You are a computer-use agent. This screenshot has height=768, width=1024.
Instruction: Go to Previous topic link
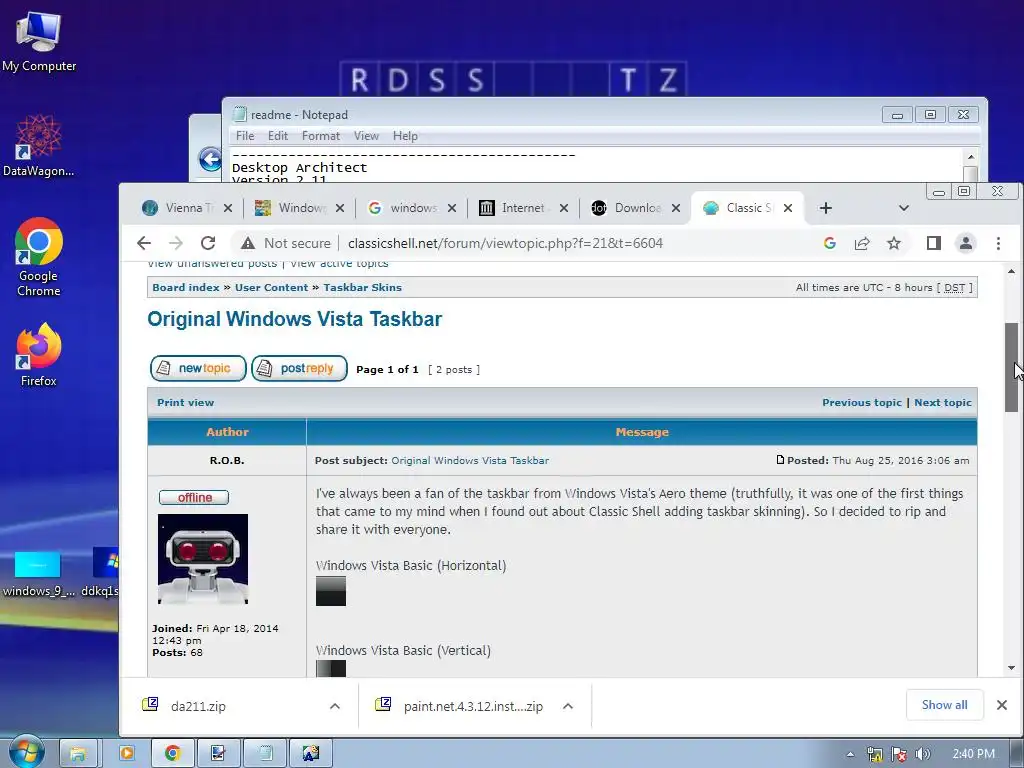coord(861,402)
